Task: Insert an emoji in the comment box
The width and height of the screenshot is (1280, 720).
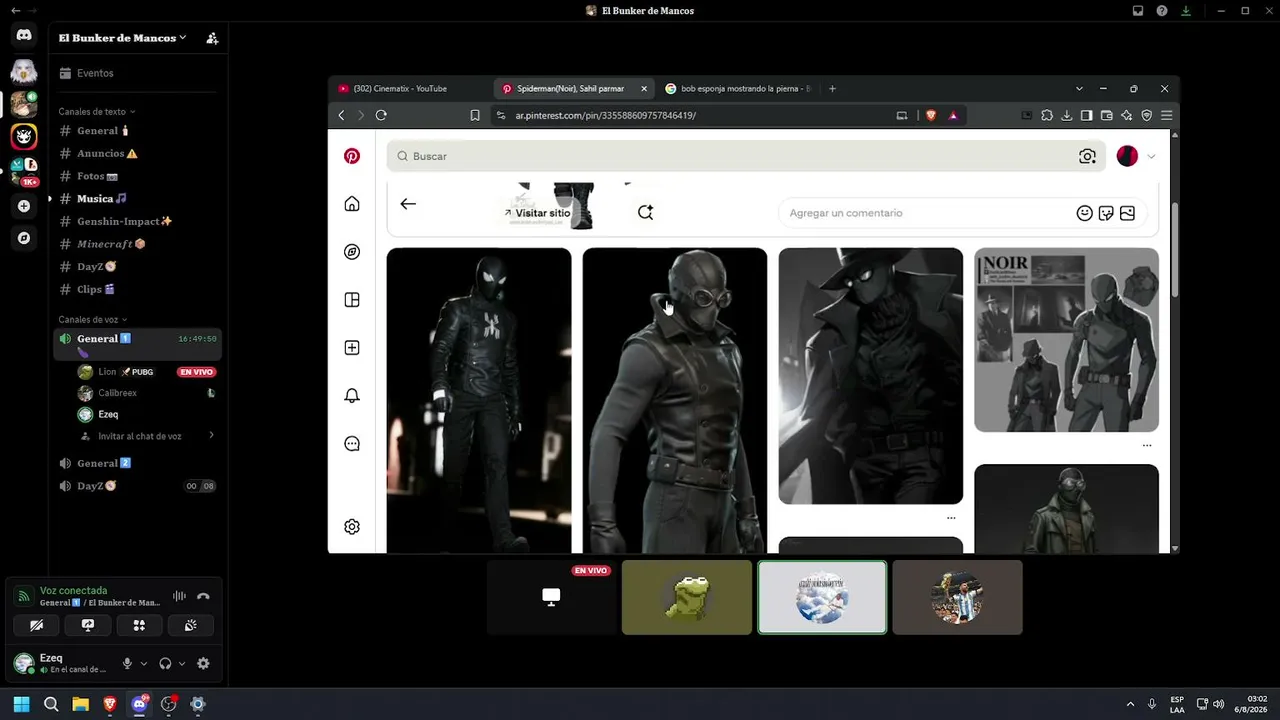Action: pyautogui.click(x=1084, y=213)
